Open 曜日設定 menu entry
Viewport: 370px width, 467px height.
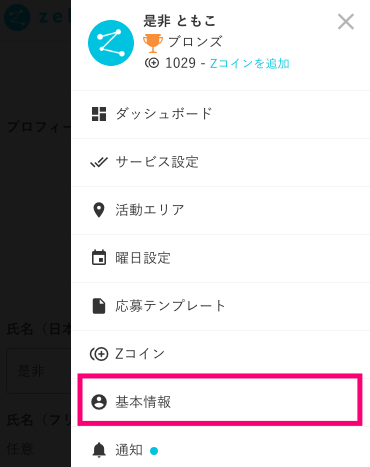click(x=220, y=258)
